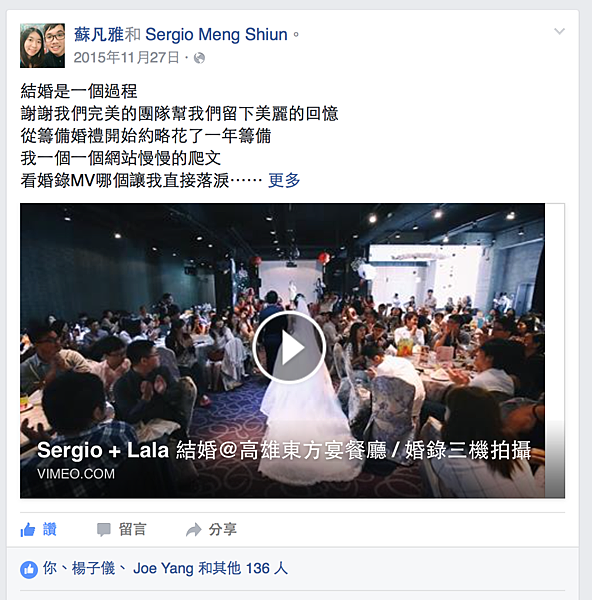592x600 pixels.
Task: Click the 2015年11月27日 post timestamp
Action: pyautogui.click(x=126, y=57)
